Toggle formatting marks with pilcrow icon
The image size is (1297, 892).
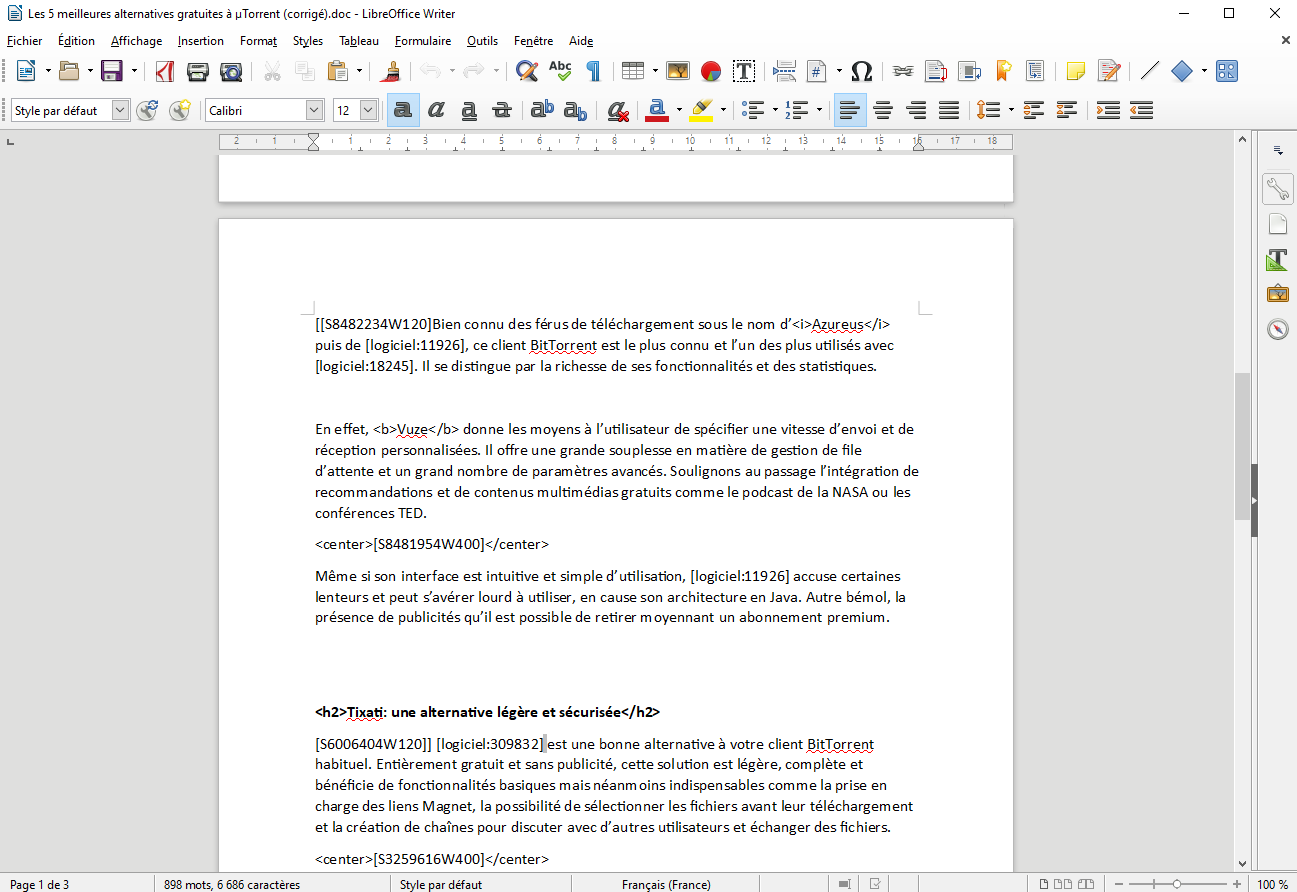pyautogui.click(x=593, y=71)
